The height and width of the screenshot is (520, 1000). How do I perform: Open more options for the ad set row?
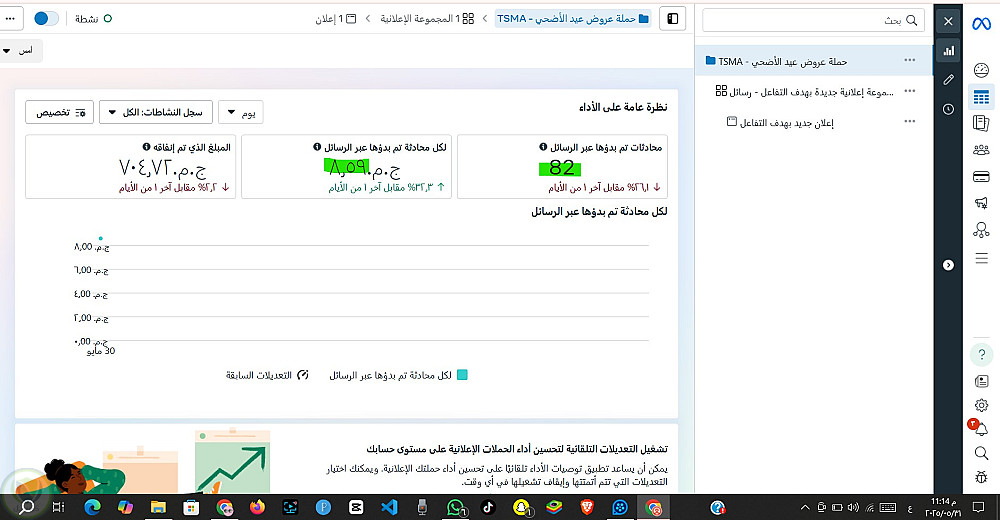click(x=909, y=91)
